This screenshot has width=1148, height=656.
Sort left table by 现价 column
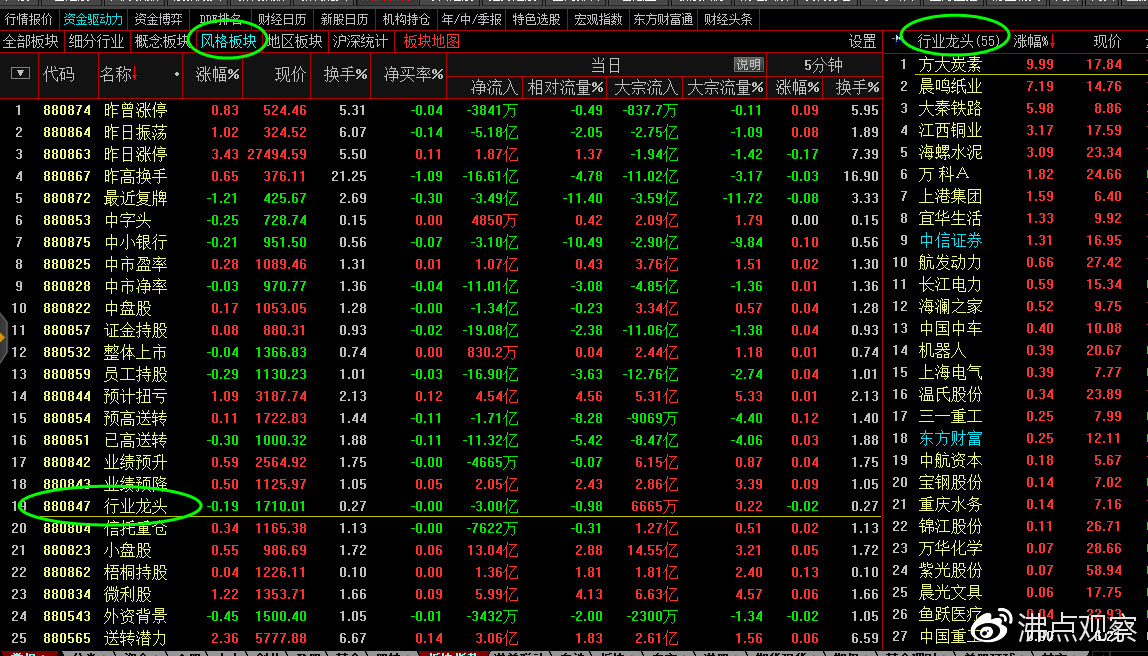pos(290,74)
